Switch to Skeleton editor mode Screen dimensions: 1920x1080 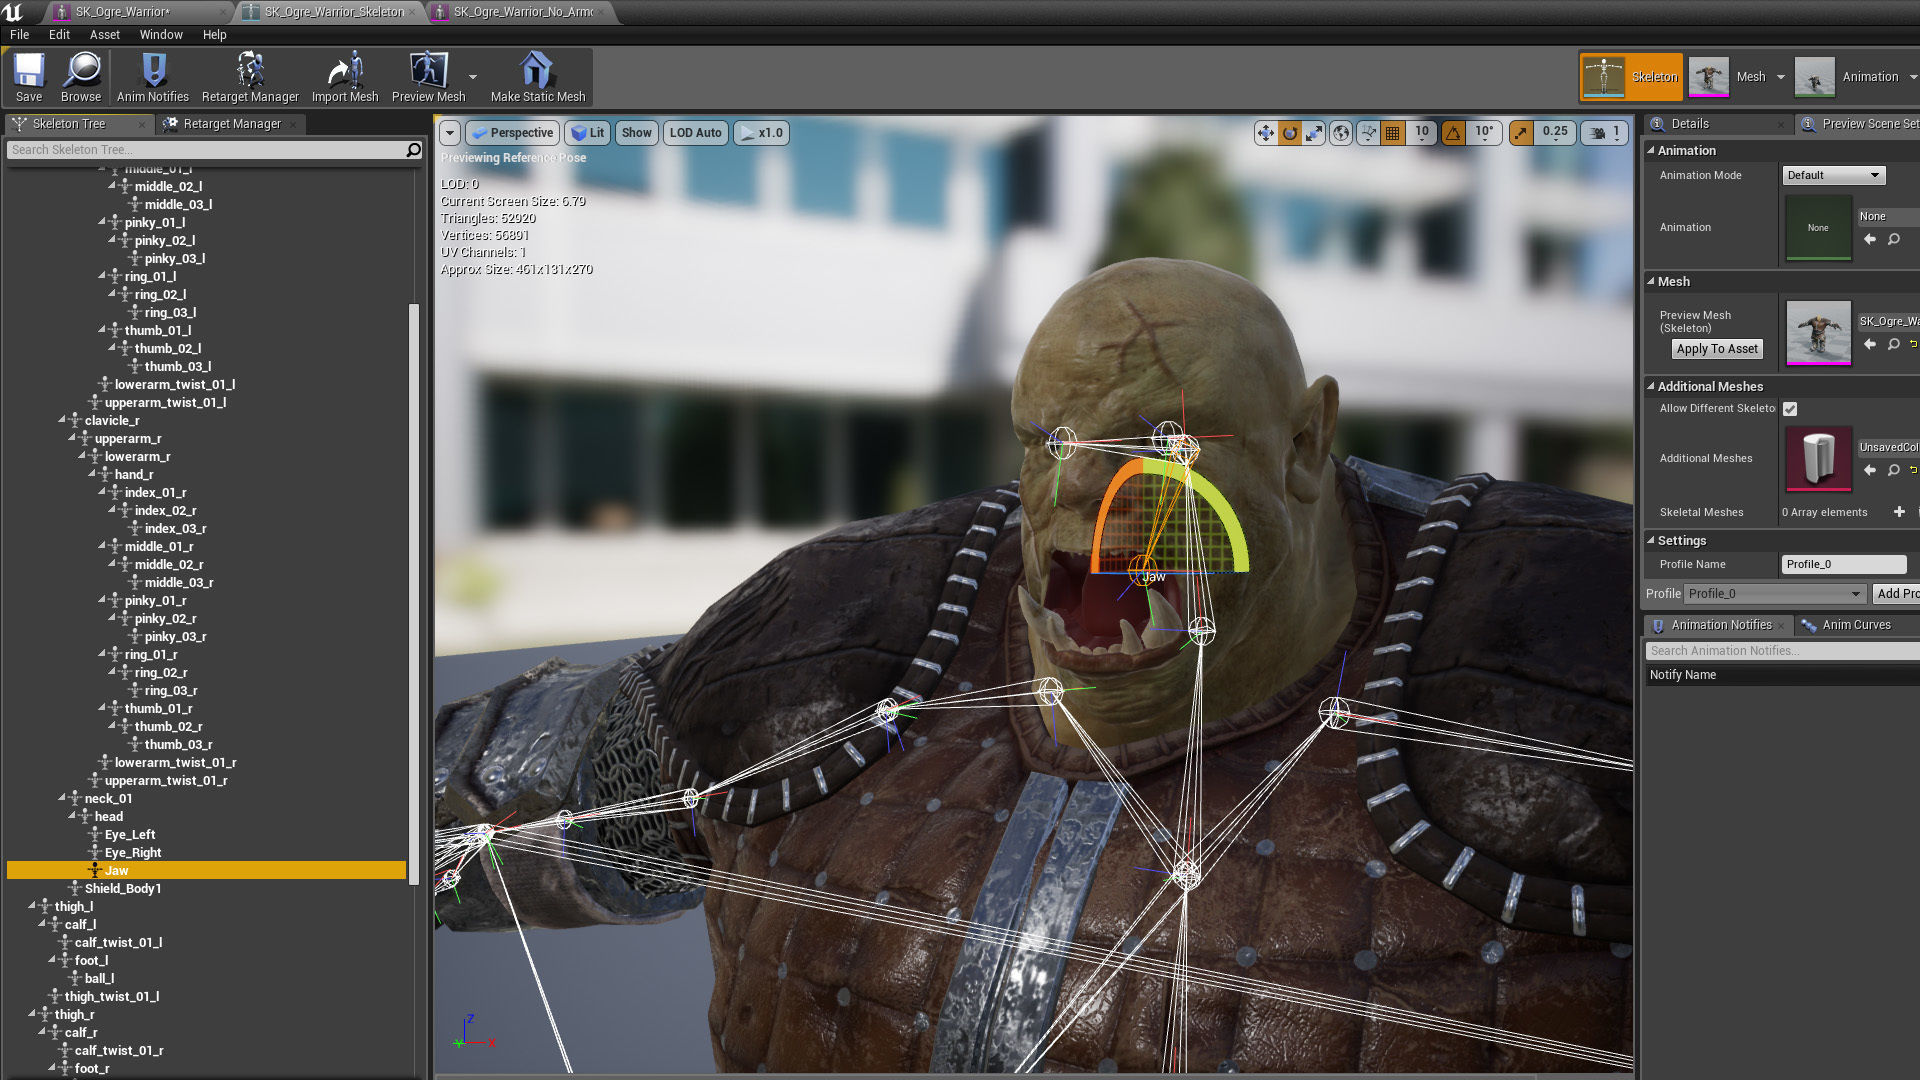point(1632,77)
